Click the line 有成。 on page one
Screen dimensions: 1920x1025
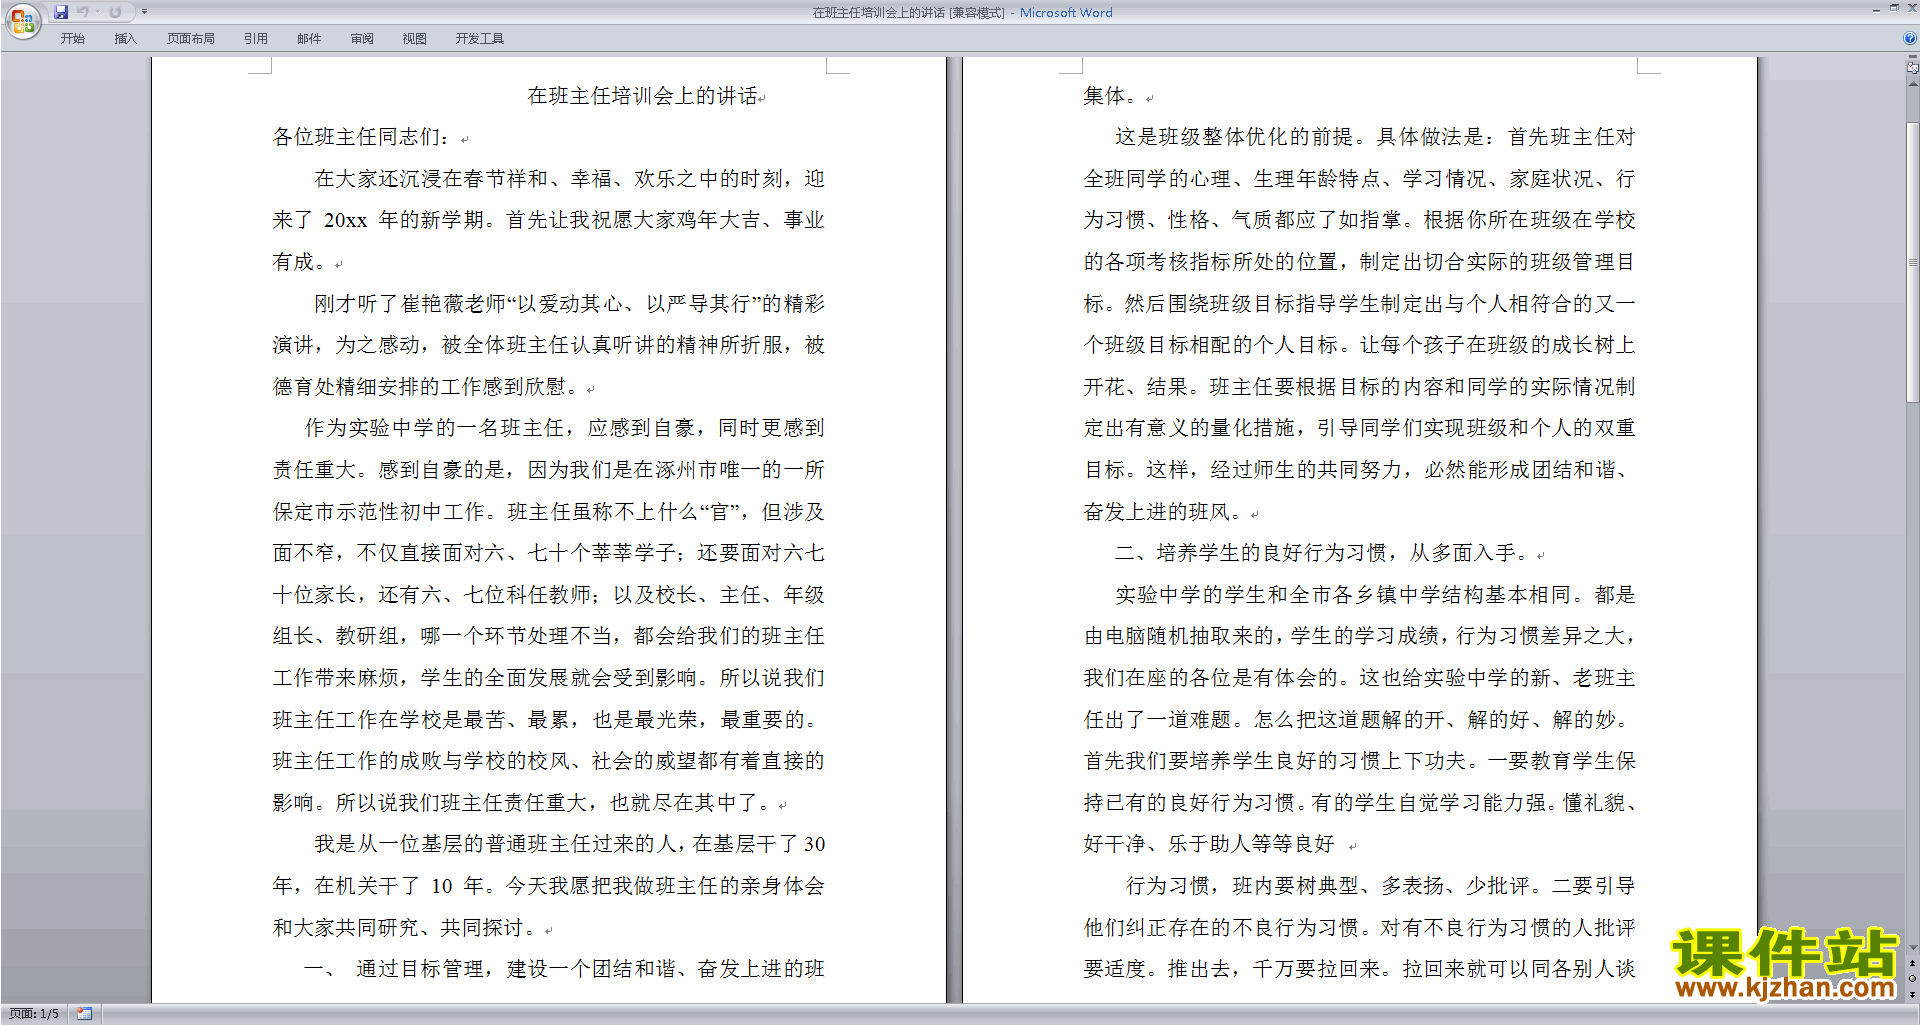tap(300, 262)
